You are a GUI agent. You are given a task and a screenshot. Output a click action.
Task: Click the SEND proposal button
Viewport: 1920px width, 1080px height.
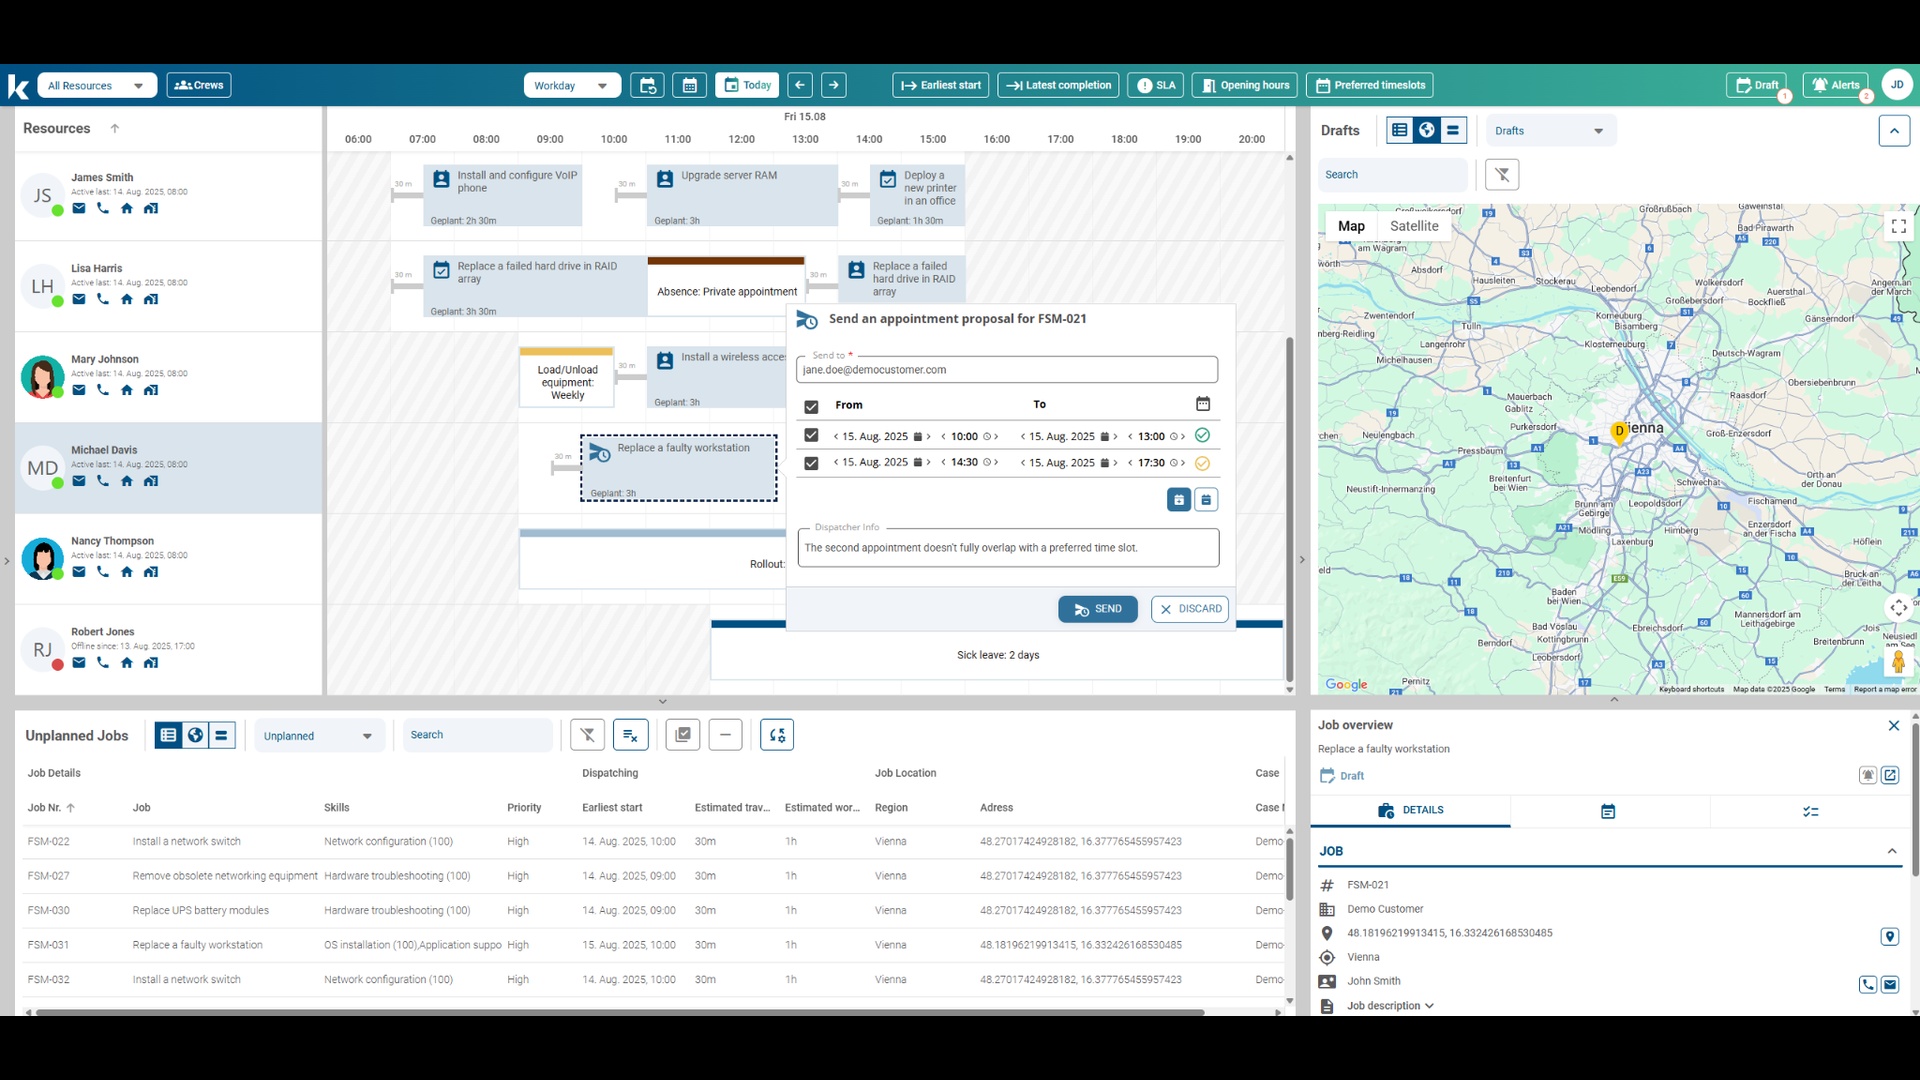(1097, 609)
